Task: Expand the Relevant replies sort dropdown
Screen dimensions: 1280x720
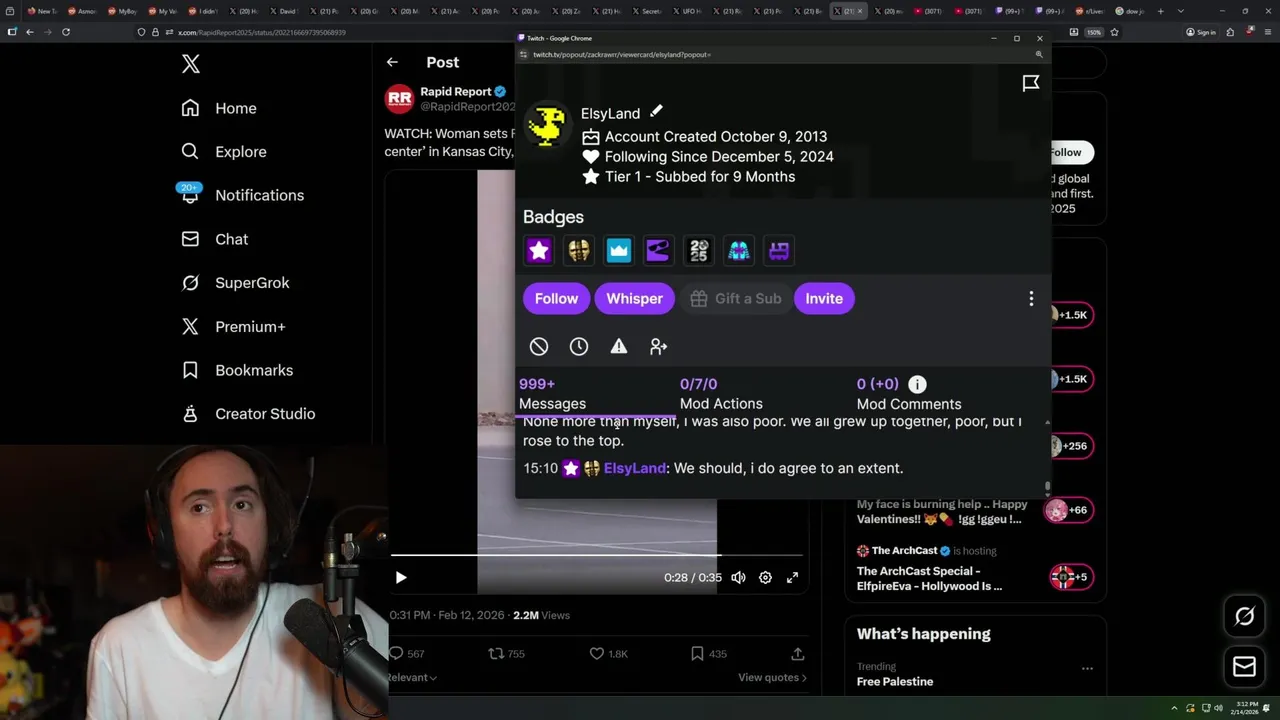Action: point(412,677)
